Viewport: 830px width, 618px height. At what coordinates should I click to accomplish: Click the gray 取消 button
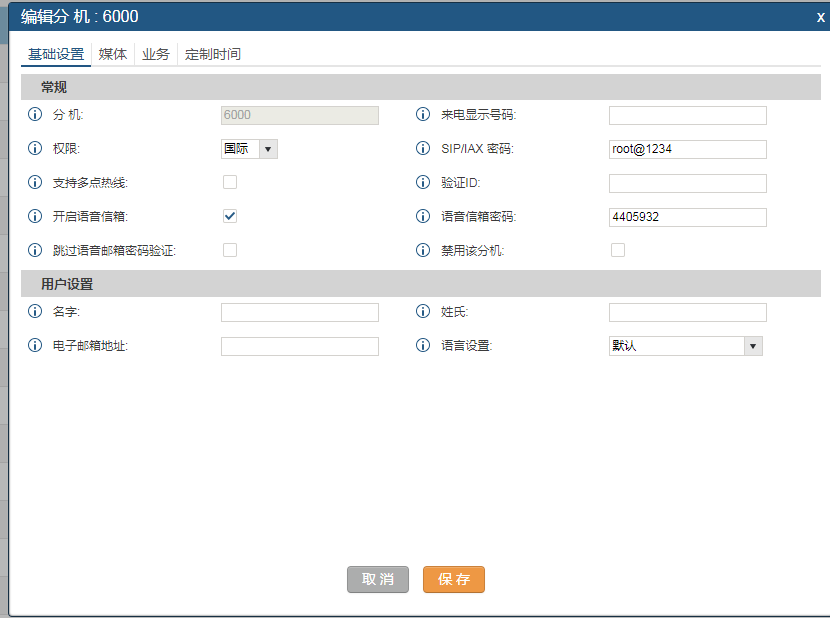pos(378,580)
